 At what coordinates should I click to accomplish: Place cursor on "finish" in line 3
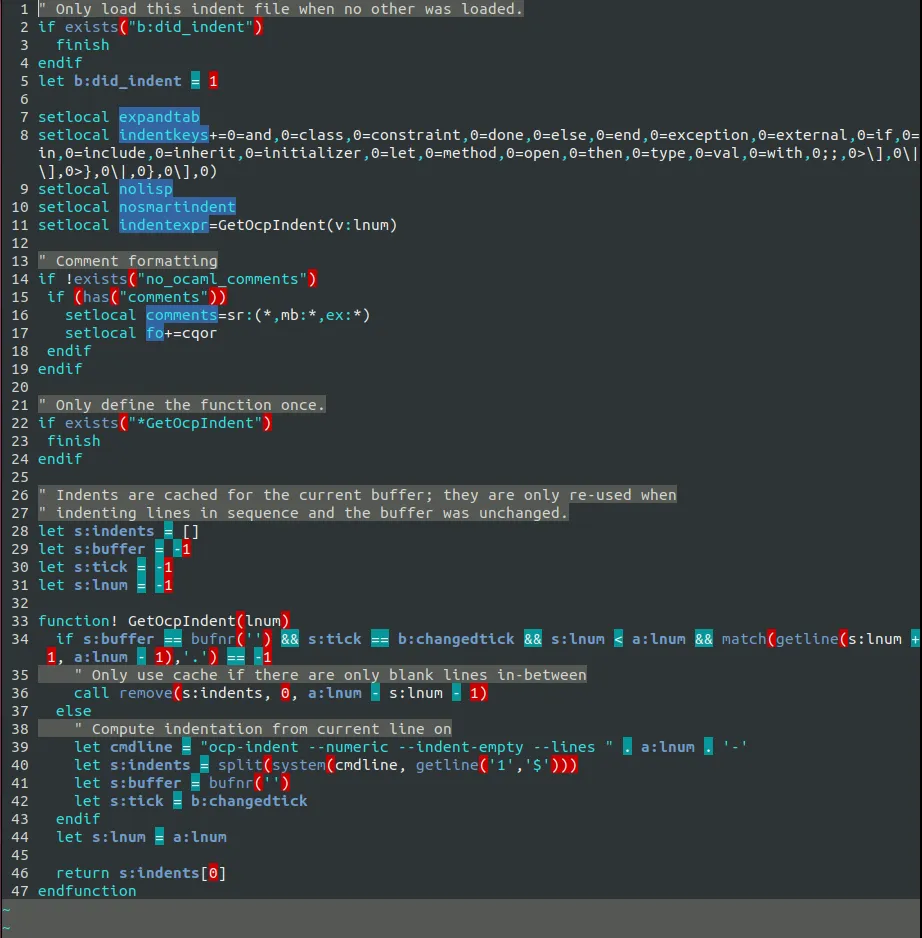tap(83, 45)
